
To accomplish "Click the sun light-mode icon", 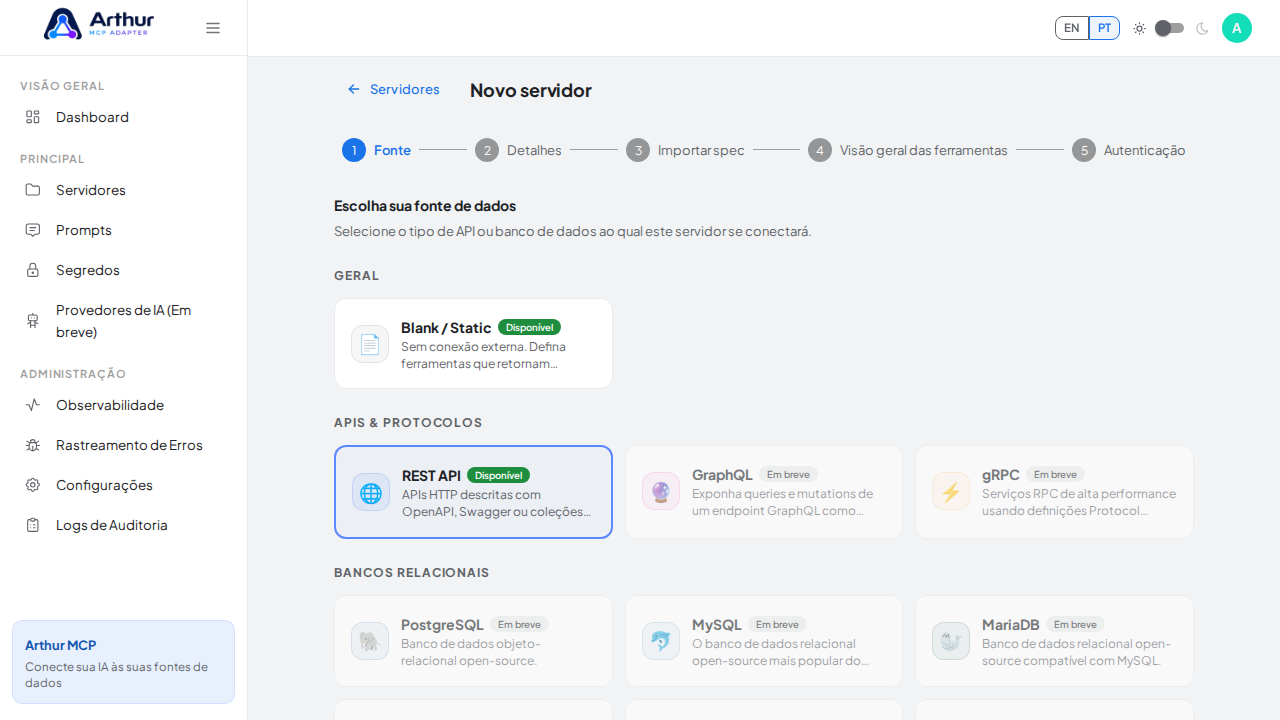I will pyautogui.click(x=1139, y=28).
